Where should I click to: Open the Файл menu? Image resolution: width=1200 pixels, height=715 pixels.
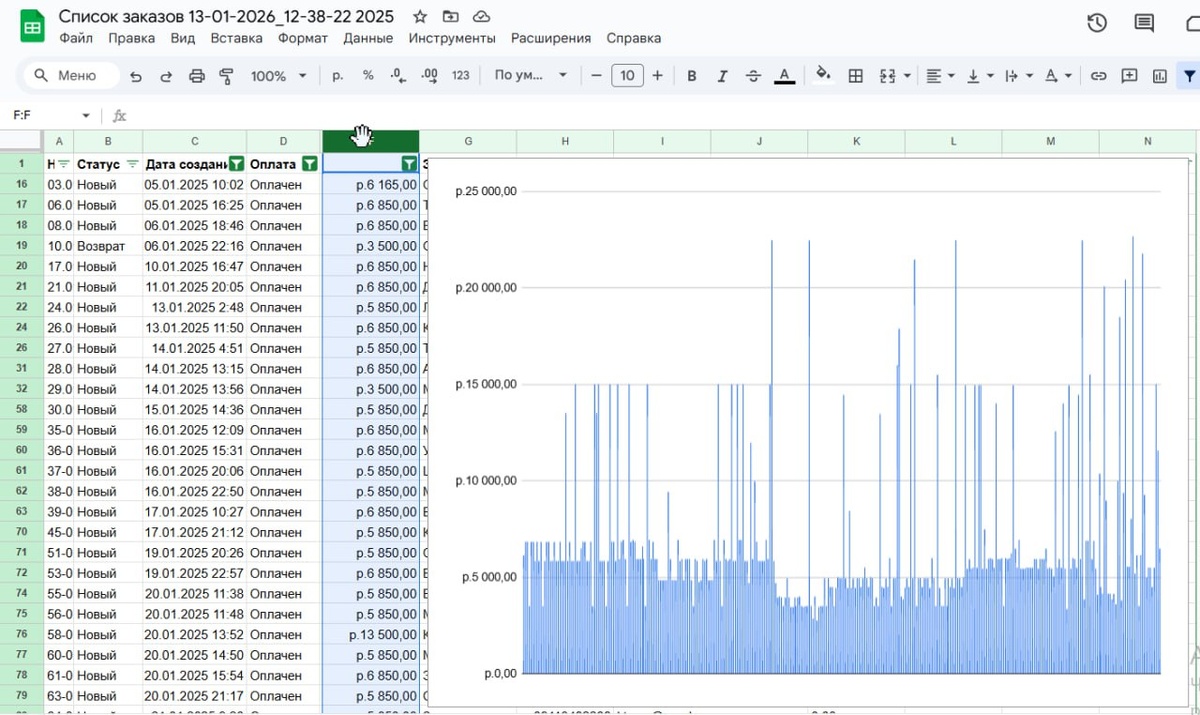pyautogui.click(x=76, y=38)
